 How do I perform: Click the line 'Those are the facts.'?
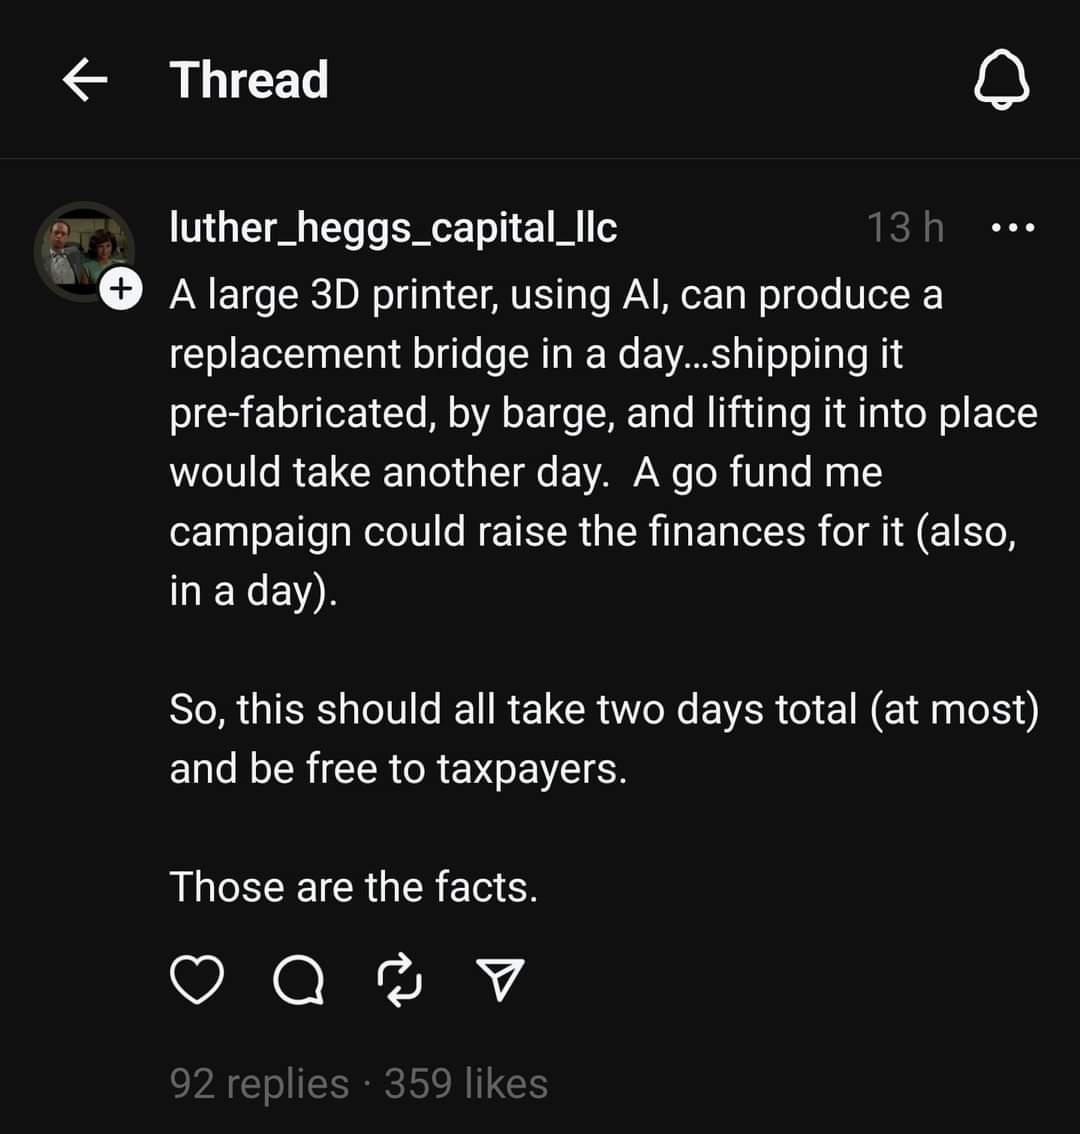point(353,887)
